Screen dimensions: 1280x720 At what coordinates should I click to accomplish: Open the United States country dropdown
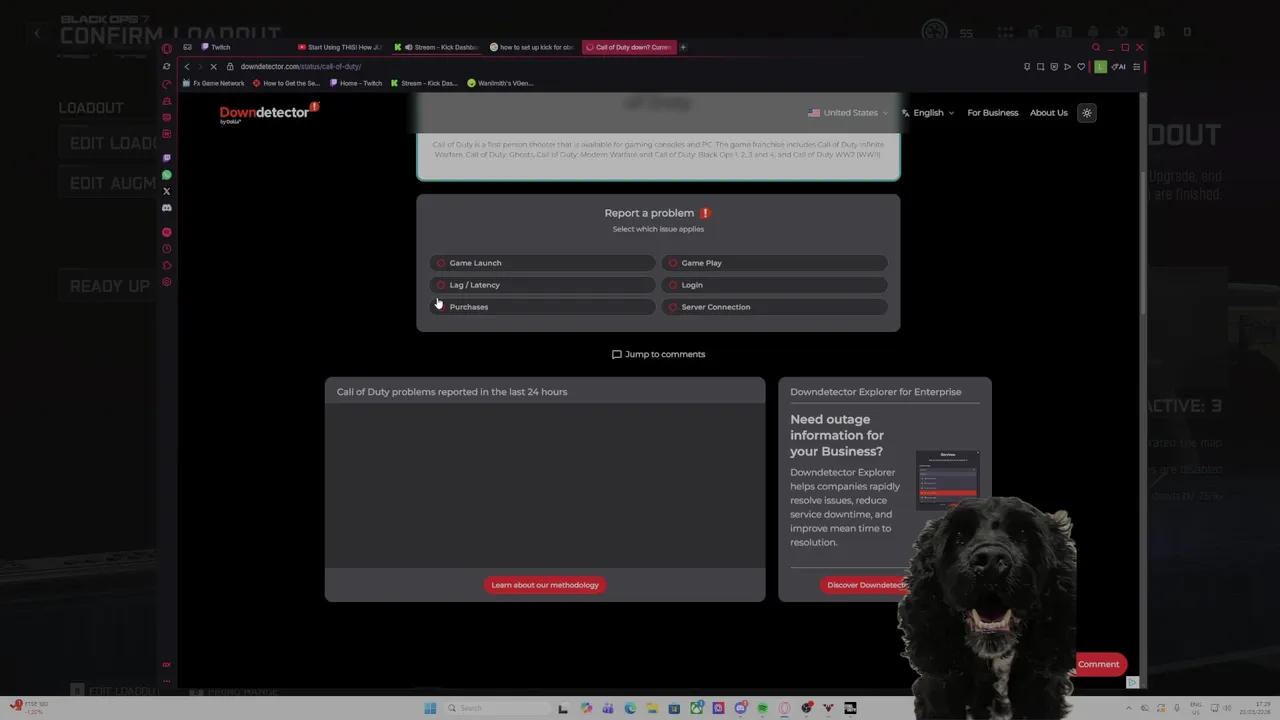coord(848,113)
